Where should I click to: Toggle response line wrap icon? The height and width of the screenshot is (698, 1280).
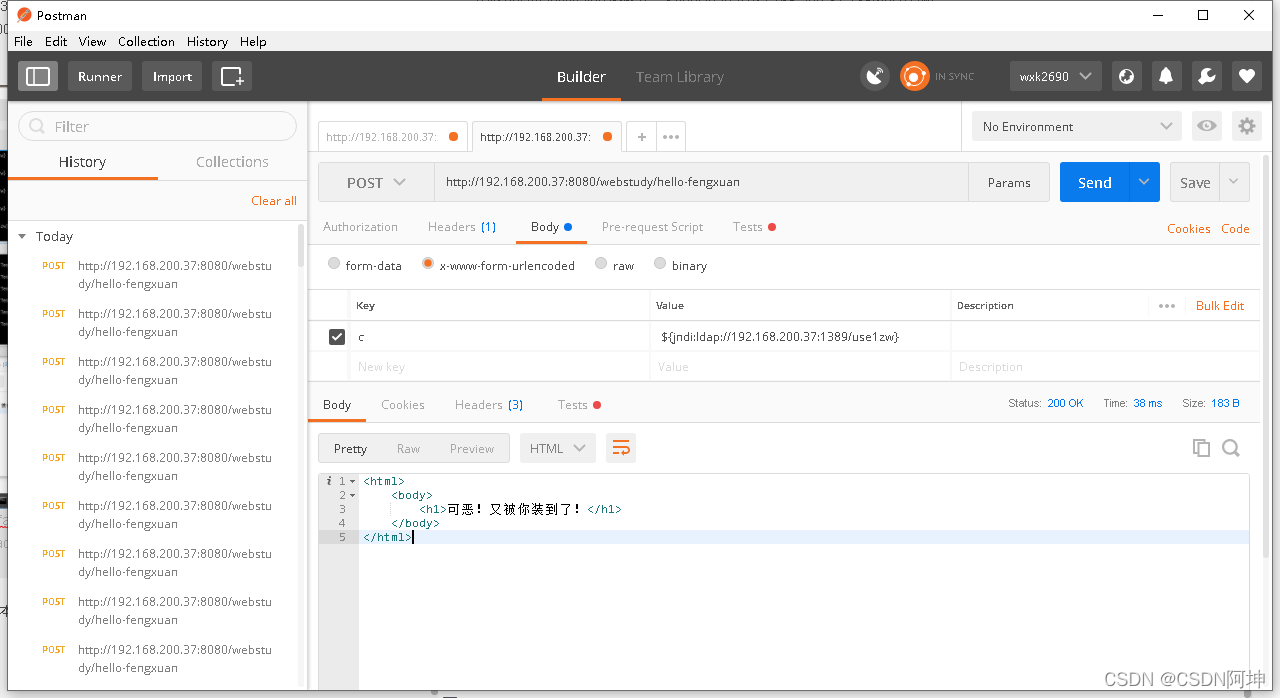pos(621,448)
